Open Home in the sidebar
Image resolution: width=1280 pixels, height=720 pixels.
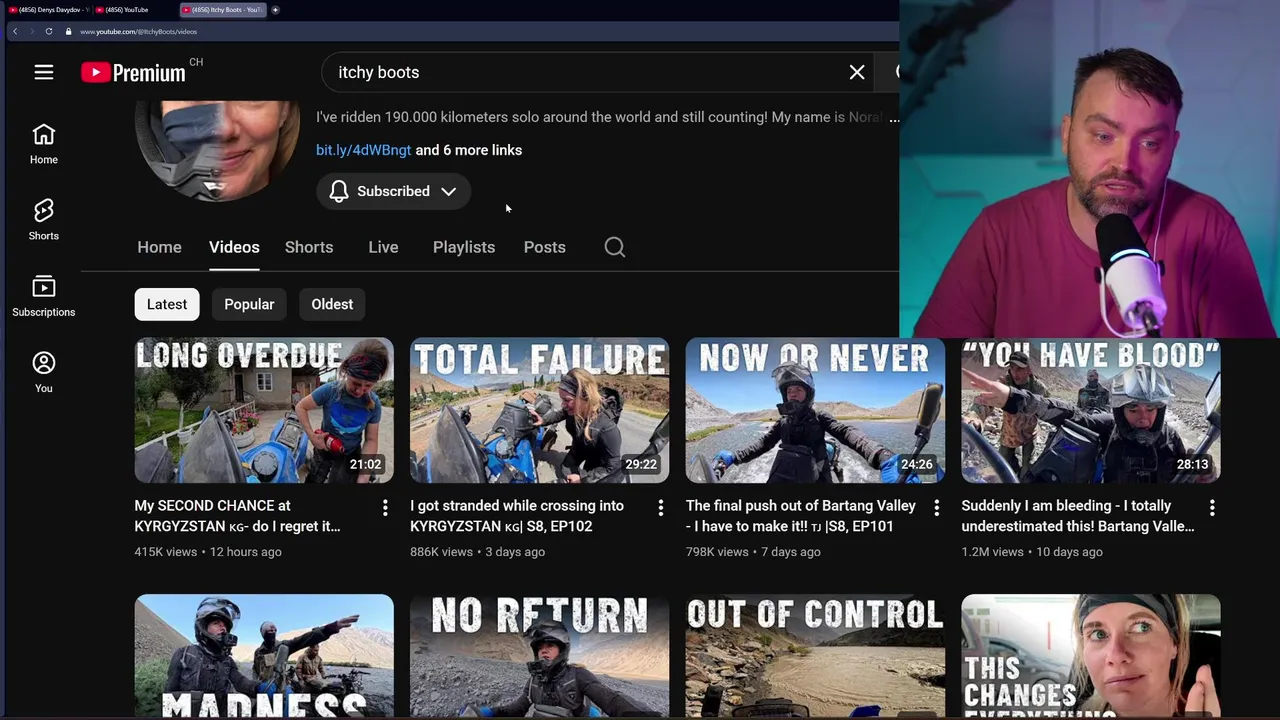(x=44, y=144)
